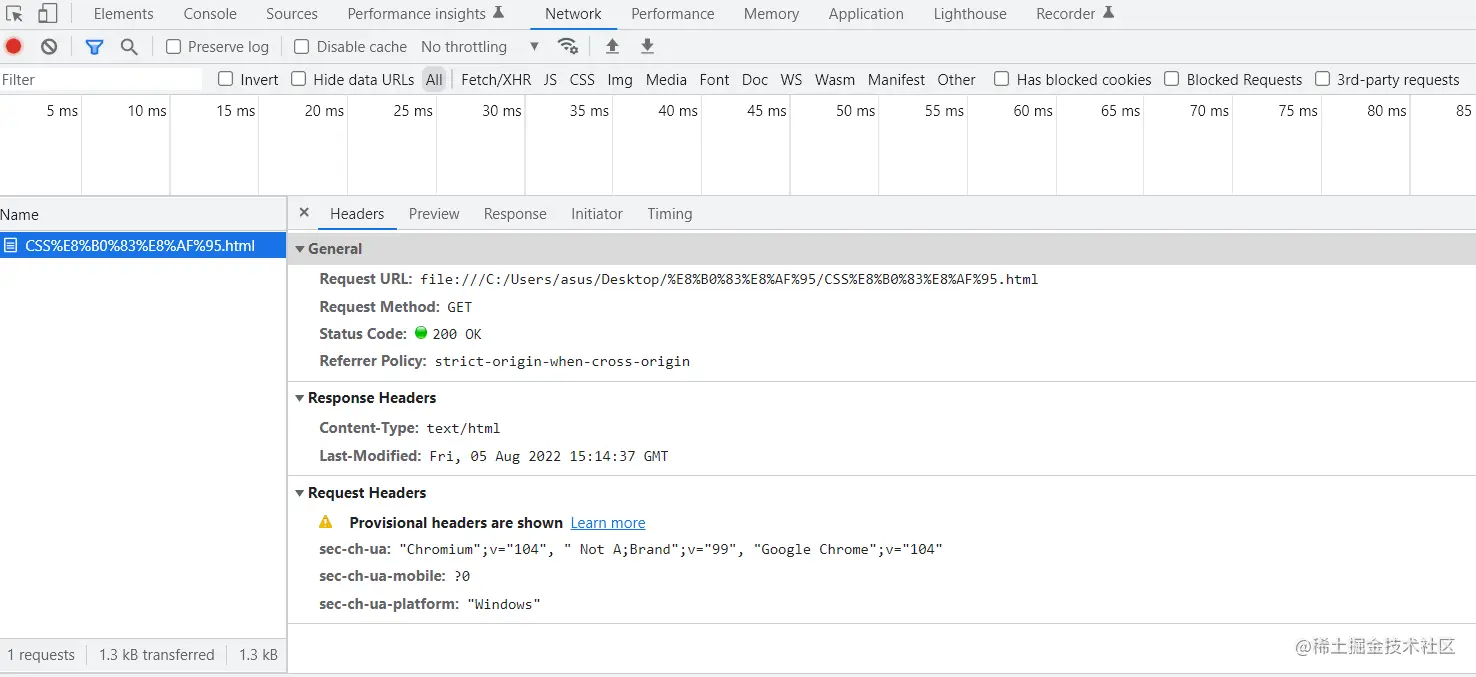Filter by Doc requests
The height and width of the screenshot is (677, 1476).
(755, 79)
